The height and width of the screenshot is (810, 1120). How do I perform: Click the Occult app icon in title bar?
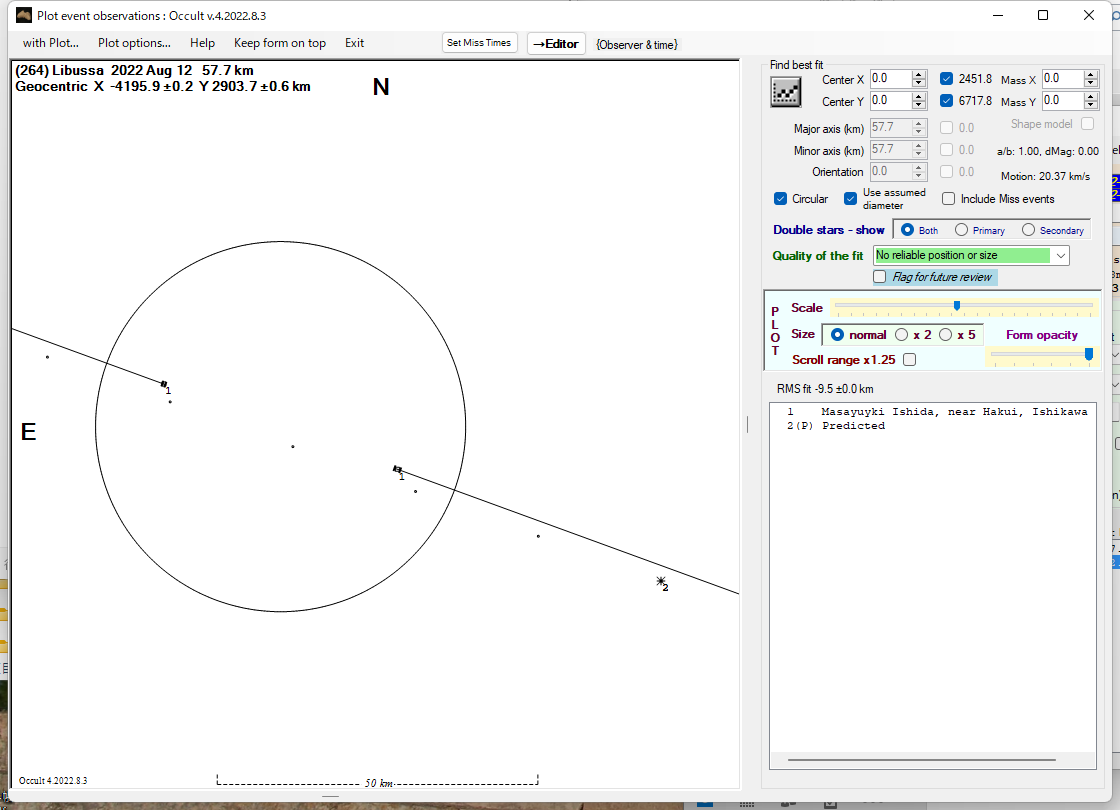point(24,15)
